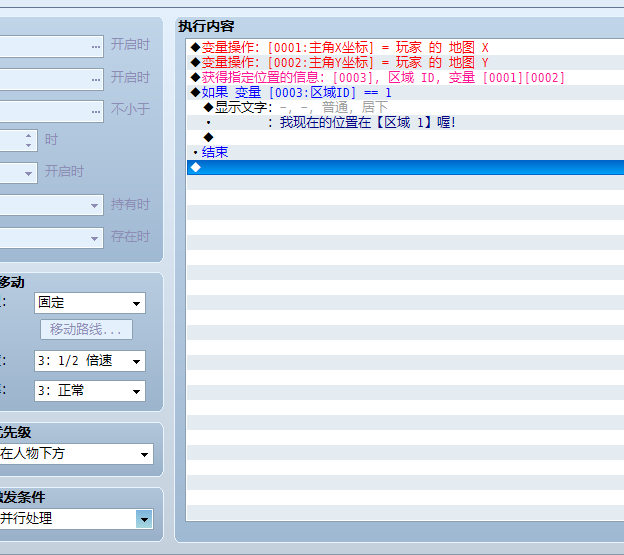
Task: Click ellipsis button beside second 开启时 field
Action: [96, 79]
